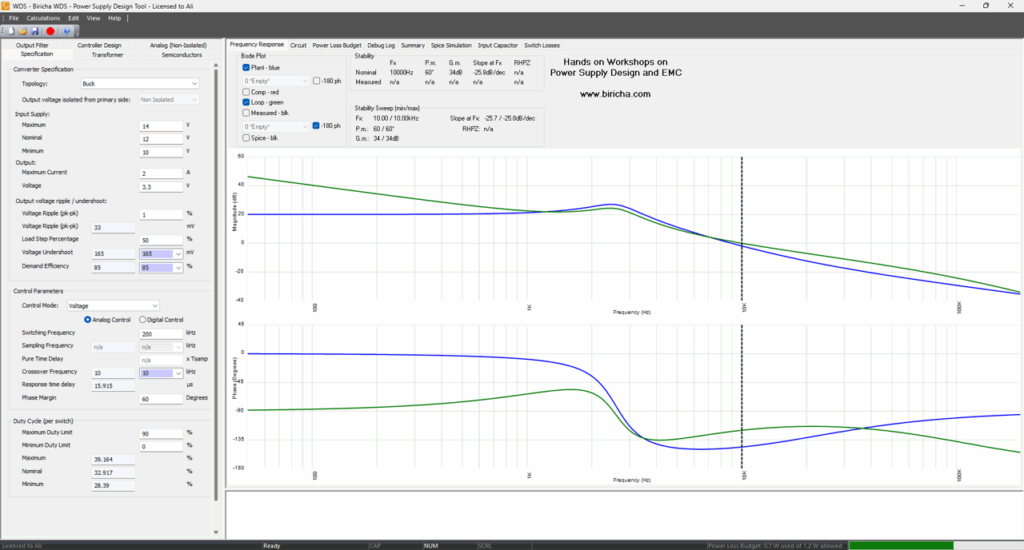Enable the Spice - blk plot checkbox

[247, 137]
